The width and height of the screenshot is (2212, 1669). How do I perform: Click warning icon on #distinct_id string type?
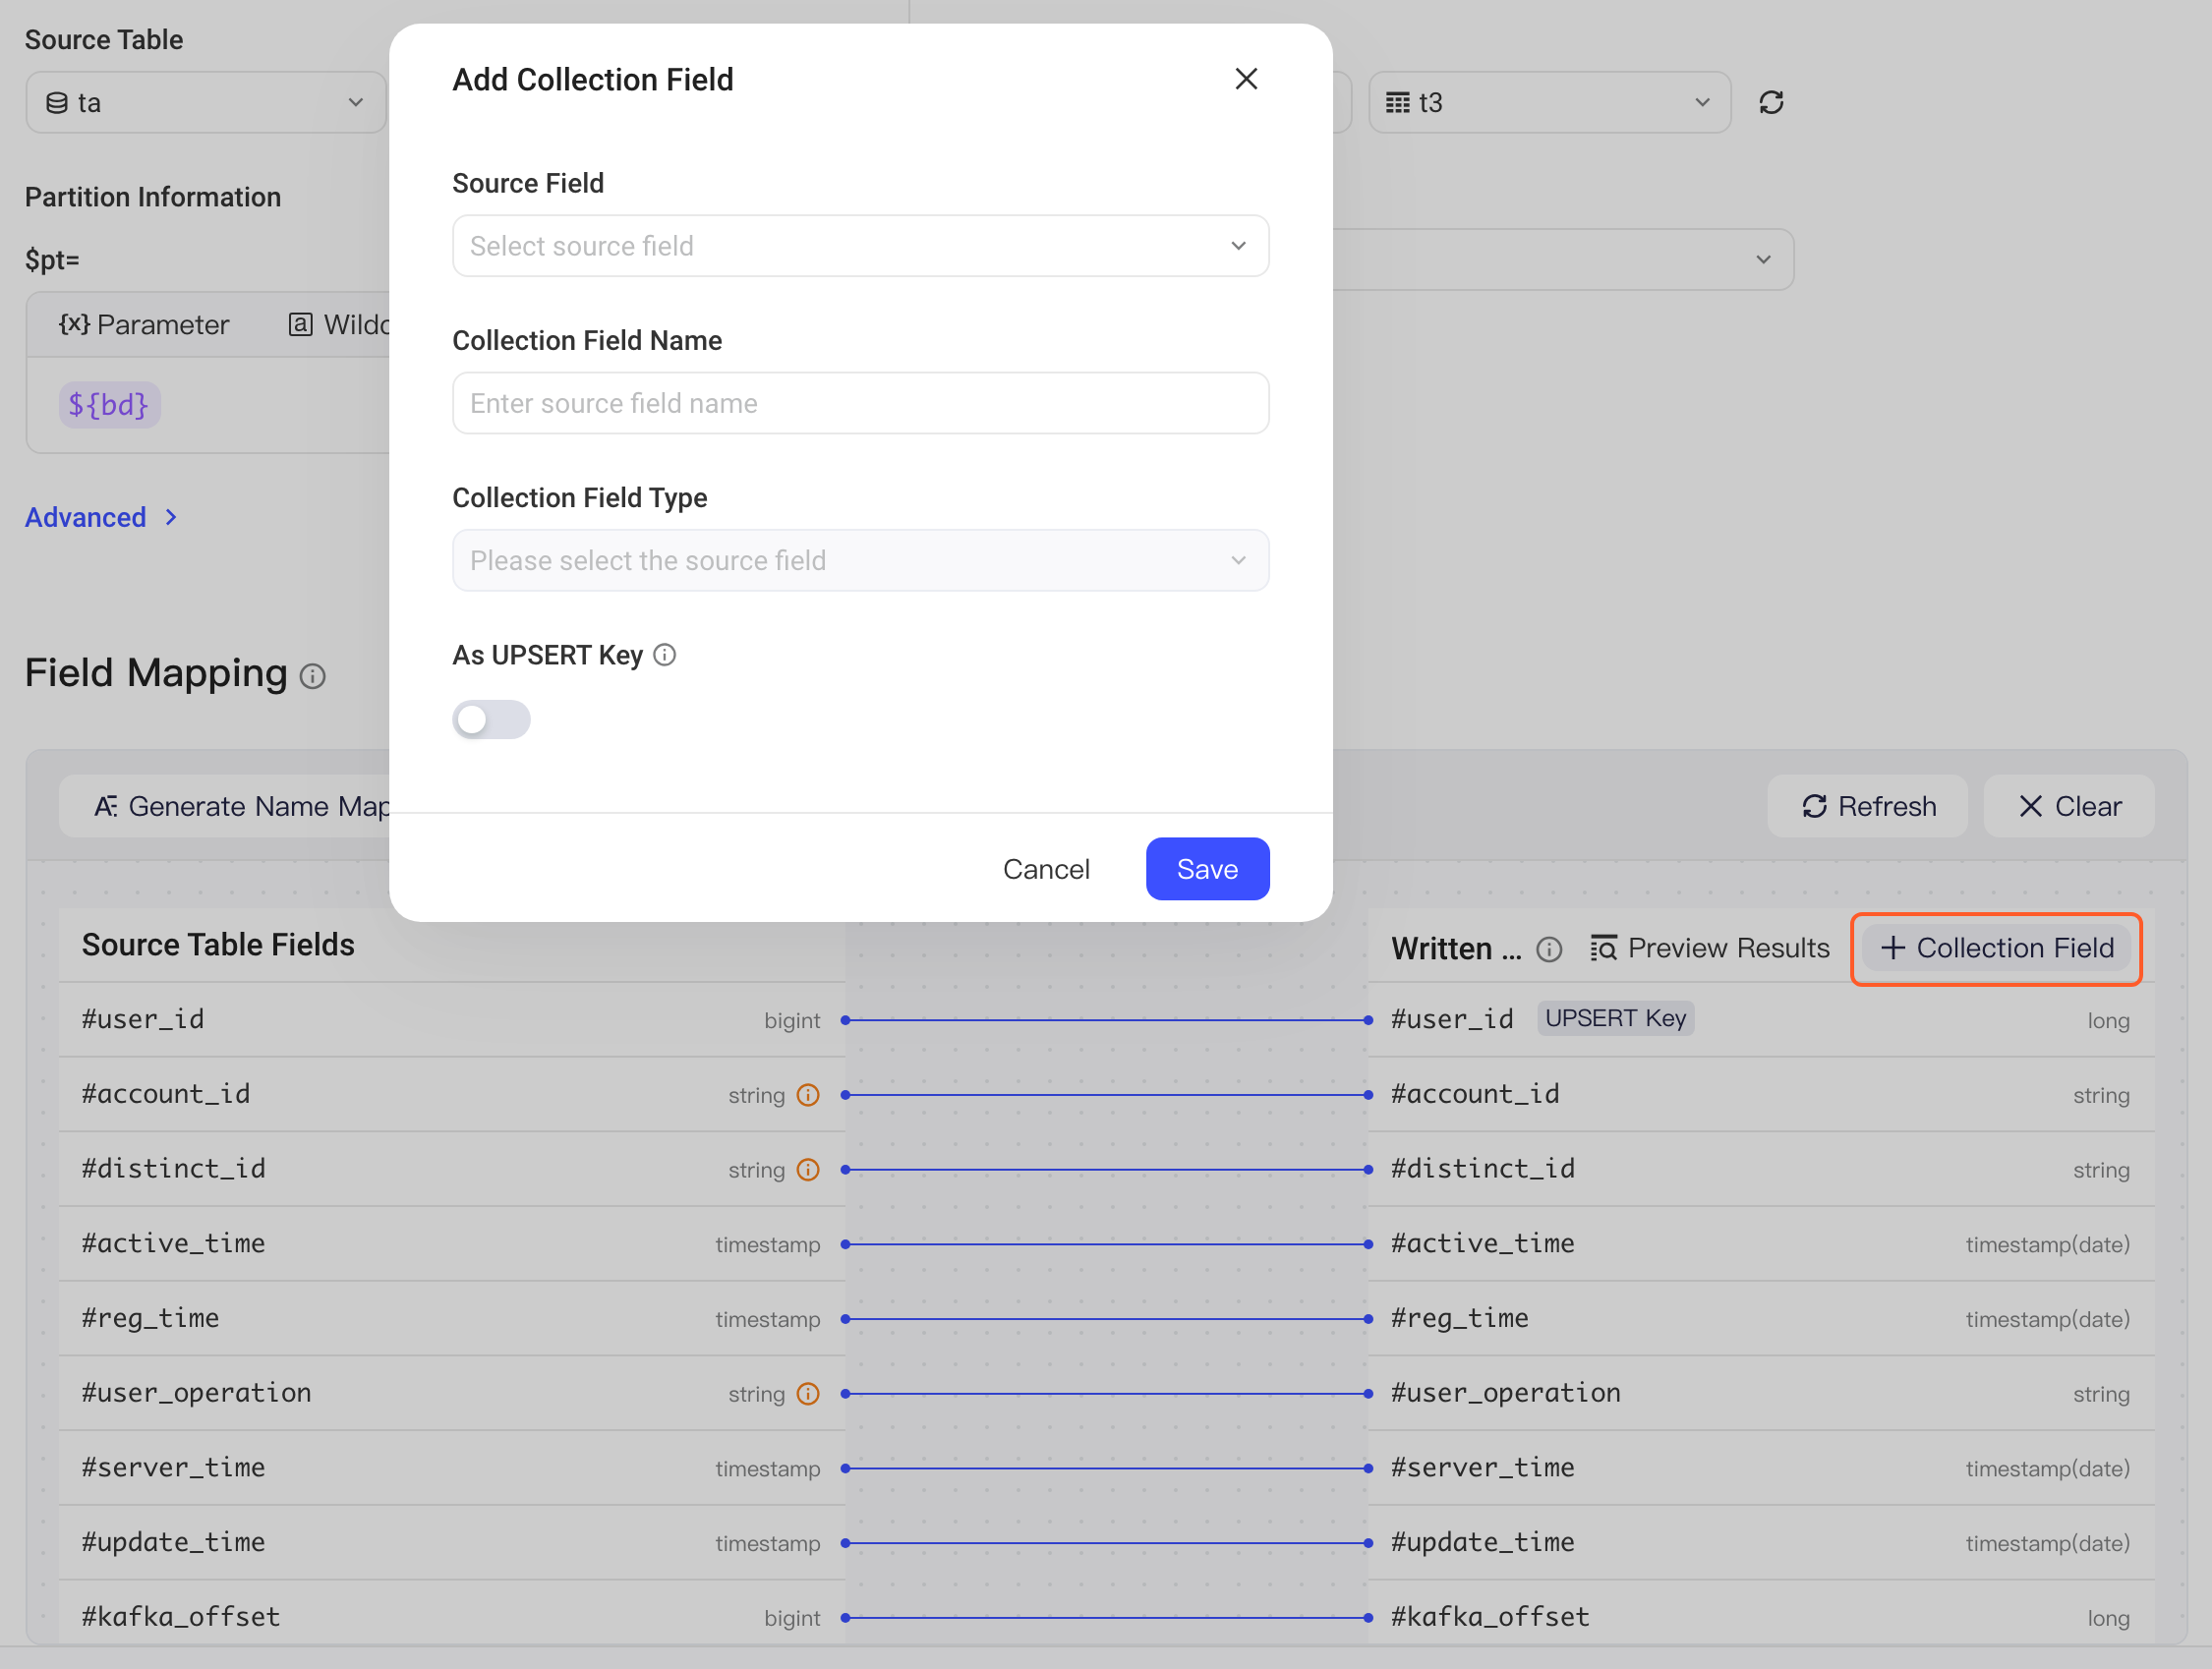click(808, 1170)
